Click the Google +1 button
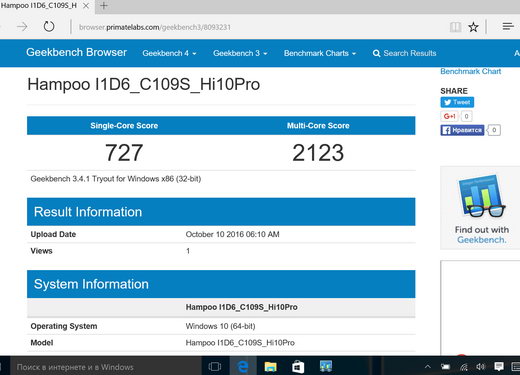Image resolution: width=520 pixels, height=375 pixels. [x=450, y=116]
